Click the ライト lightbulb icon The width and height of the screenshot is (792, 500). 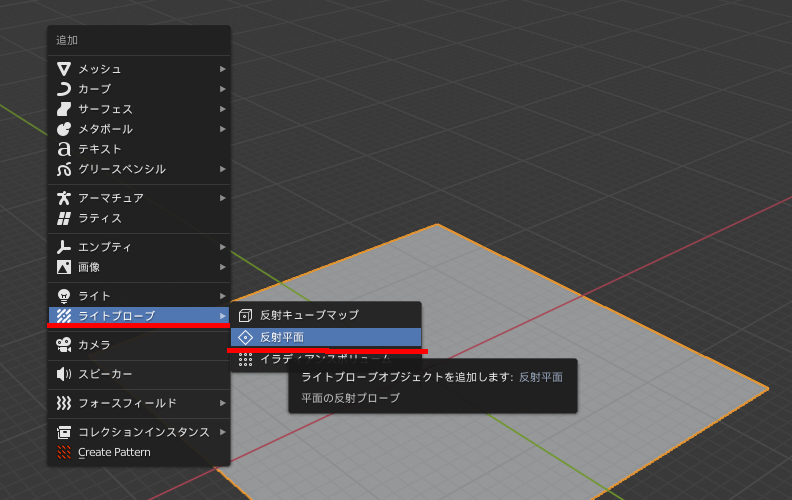coord(64,296)
